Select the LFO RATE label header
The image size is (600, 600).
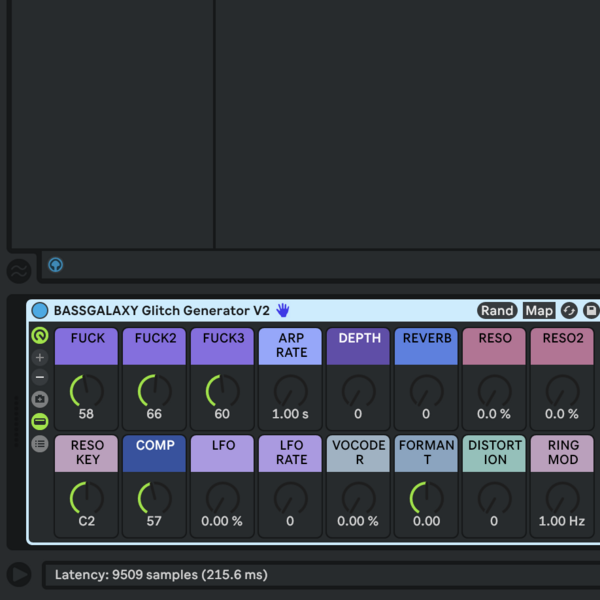[290, 453]
